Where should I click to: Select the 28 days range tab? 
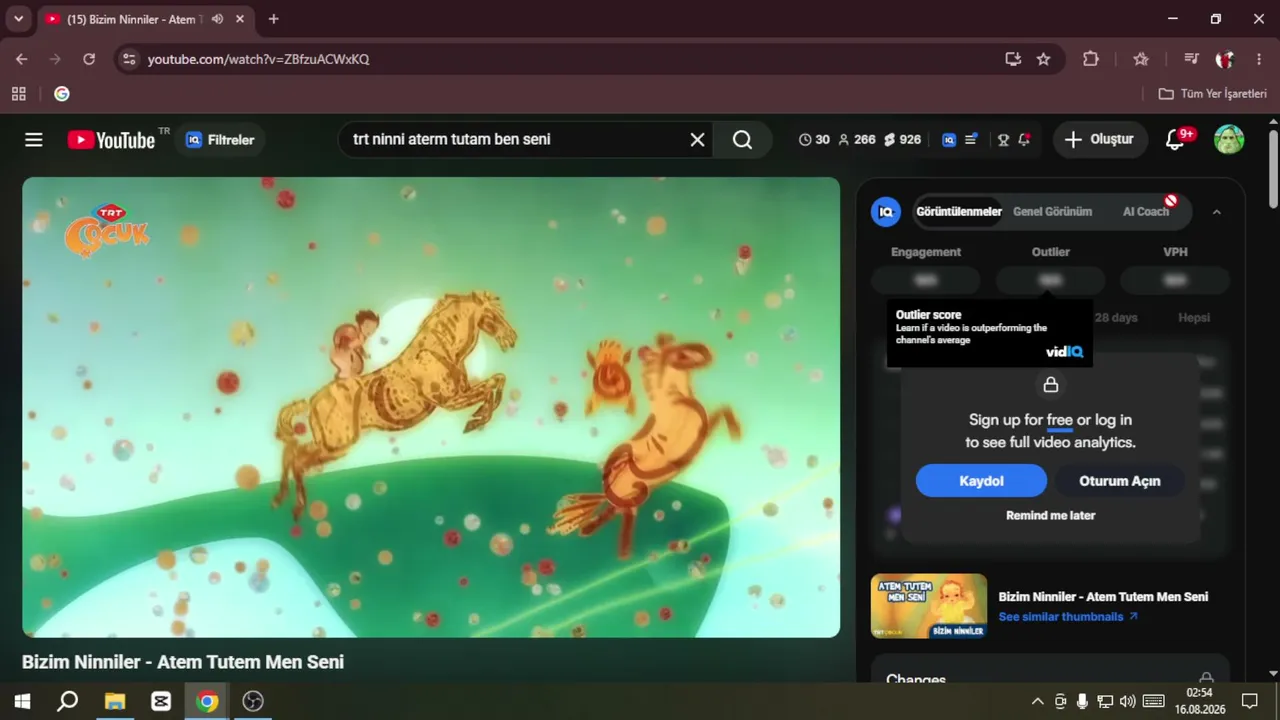click(1116, 318)
